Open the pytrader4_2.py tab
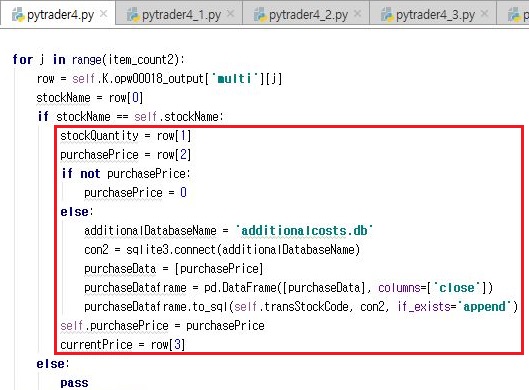Viewport: 529px width, 390px height. (306, 14)
